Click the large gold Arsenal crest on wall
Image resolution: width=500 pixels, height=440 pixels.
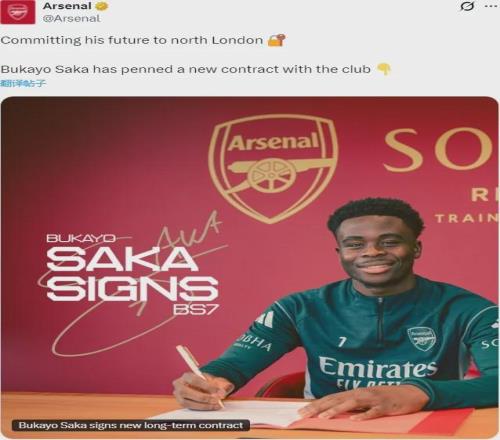click(273, 170)
